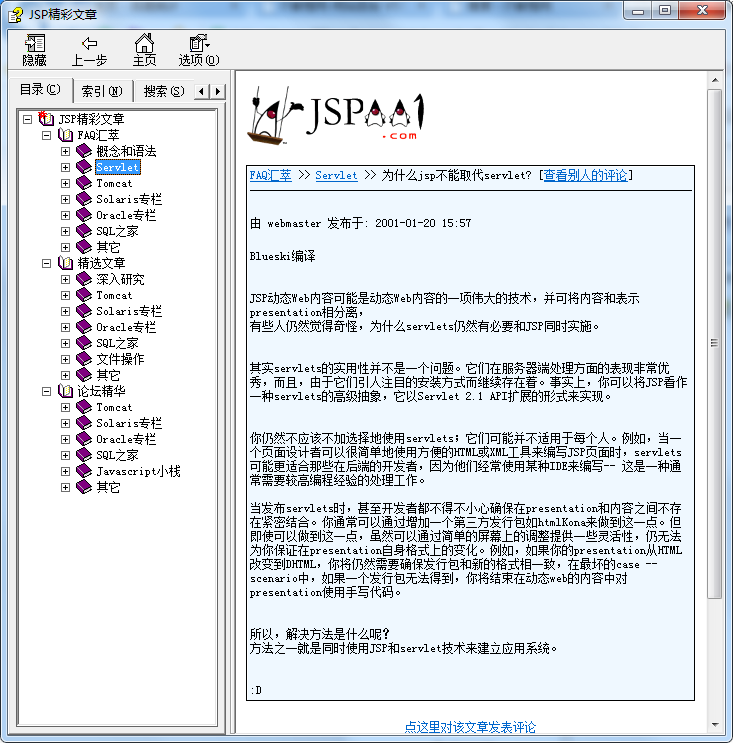Click the 上一步 (Back) arrow icon
Screen dimensions: 733x743
pos(89,43)
